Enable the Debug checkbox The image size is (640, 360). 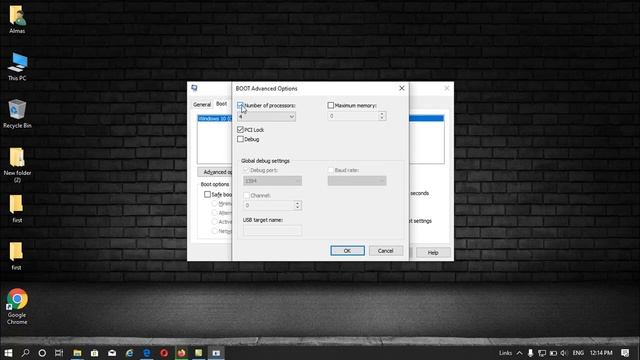(240, 139)
